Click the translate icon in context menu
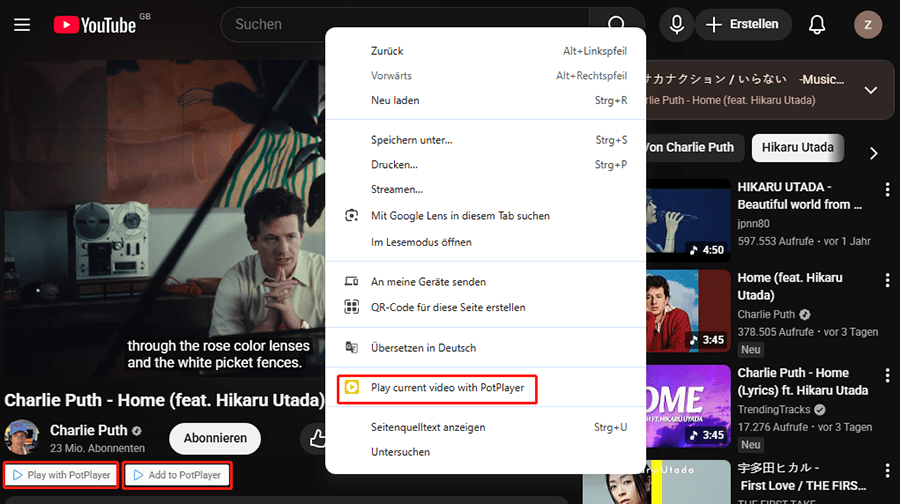This screenshot has width=900, height=504. point(351,347)
